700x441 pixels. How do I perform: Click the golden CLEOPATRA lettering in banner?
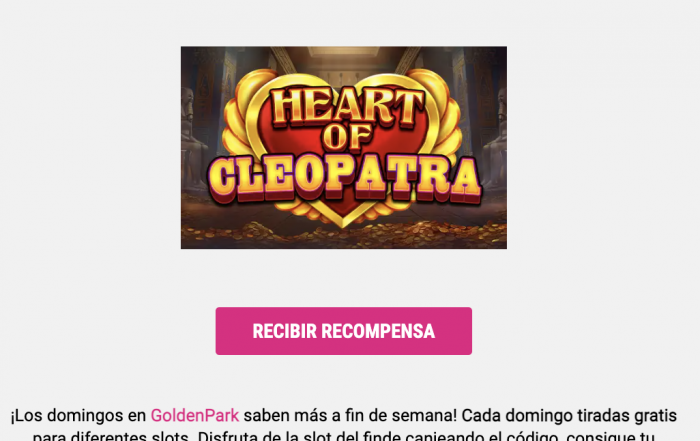[344, 179]
